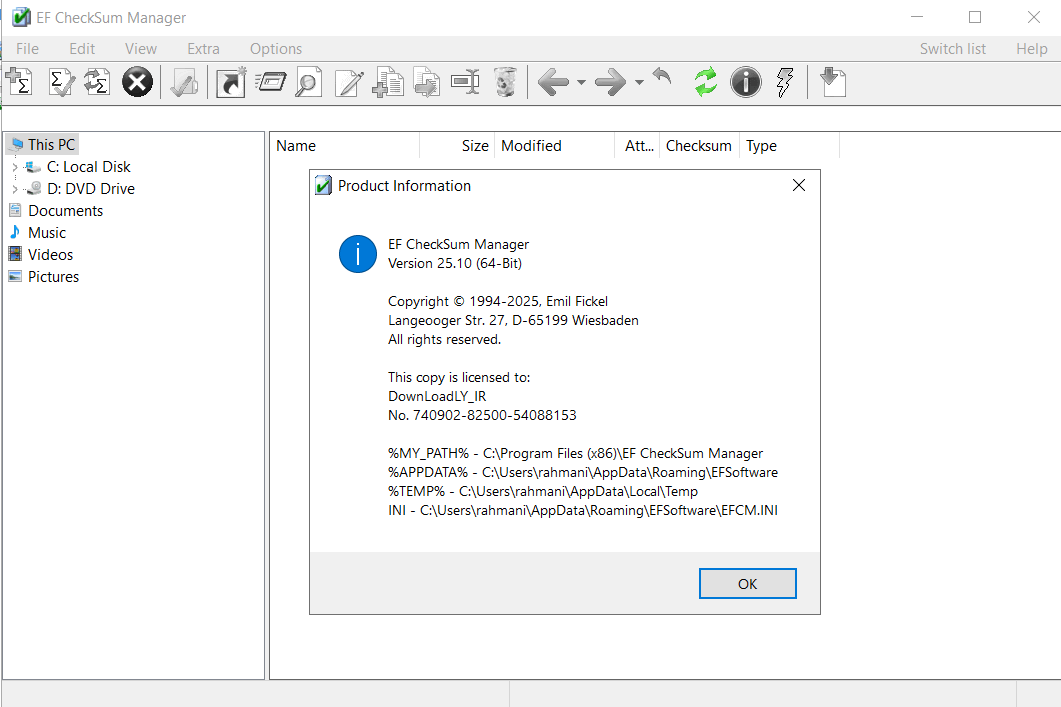Click OK in Product Information dialog
This screenshot has width=1061, height=707.
[748, 584]
